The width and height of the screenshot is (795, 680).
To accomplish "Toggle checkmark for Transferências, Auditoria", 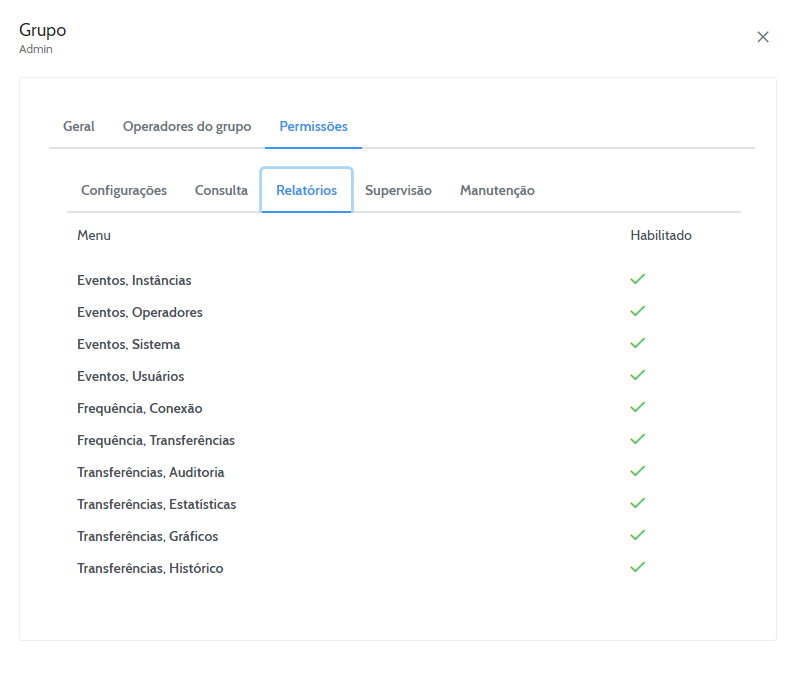I will [x=637, y=471].
